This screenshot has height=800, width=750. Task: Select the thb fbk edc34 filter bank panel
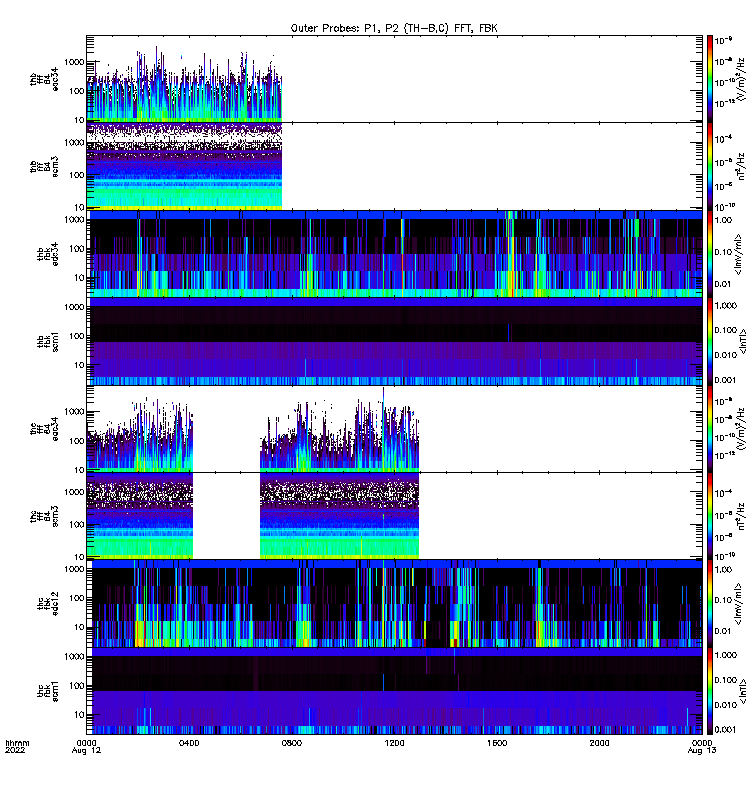tap(394, 254)
